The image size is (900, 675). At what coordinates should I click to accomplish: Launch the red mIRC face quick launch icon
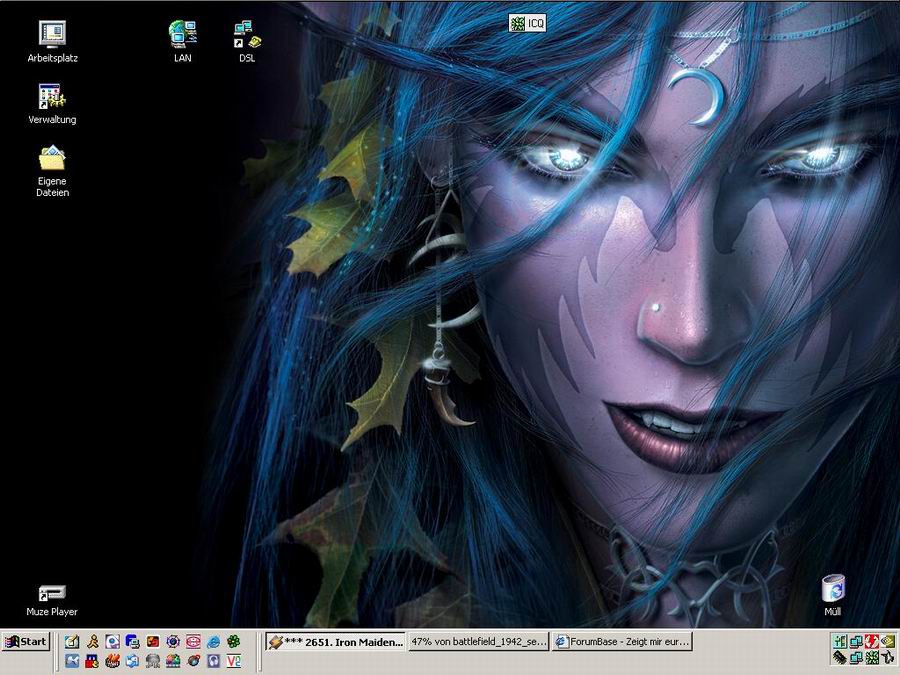point(92,661)
